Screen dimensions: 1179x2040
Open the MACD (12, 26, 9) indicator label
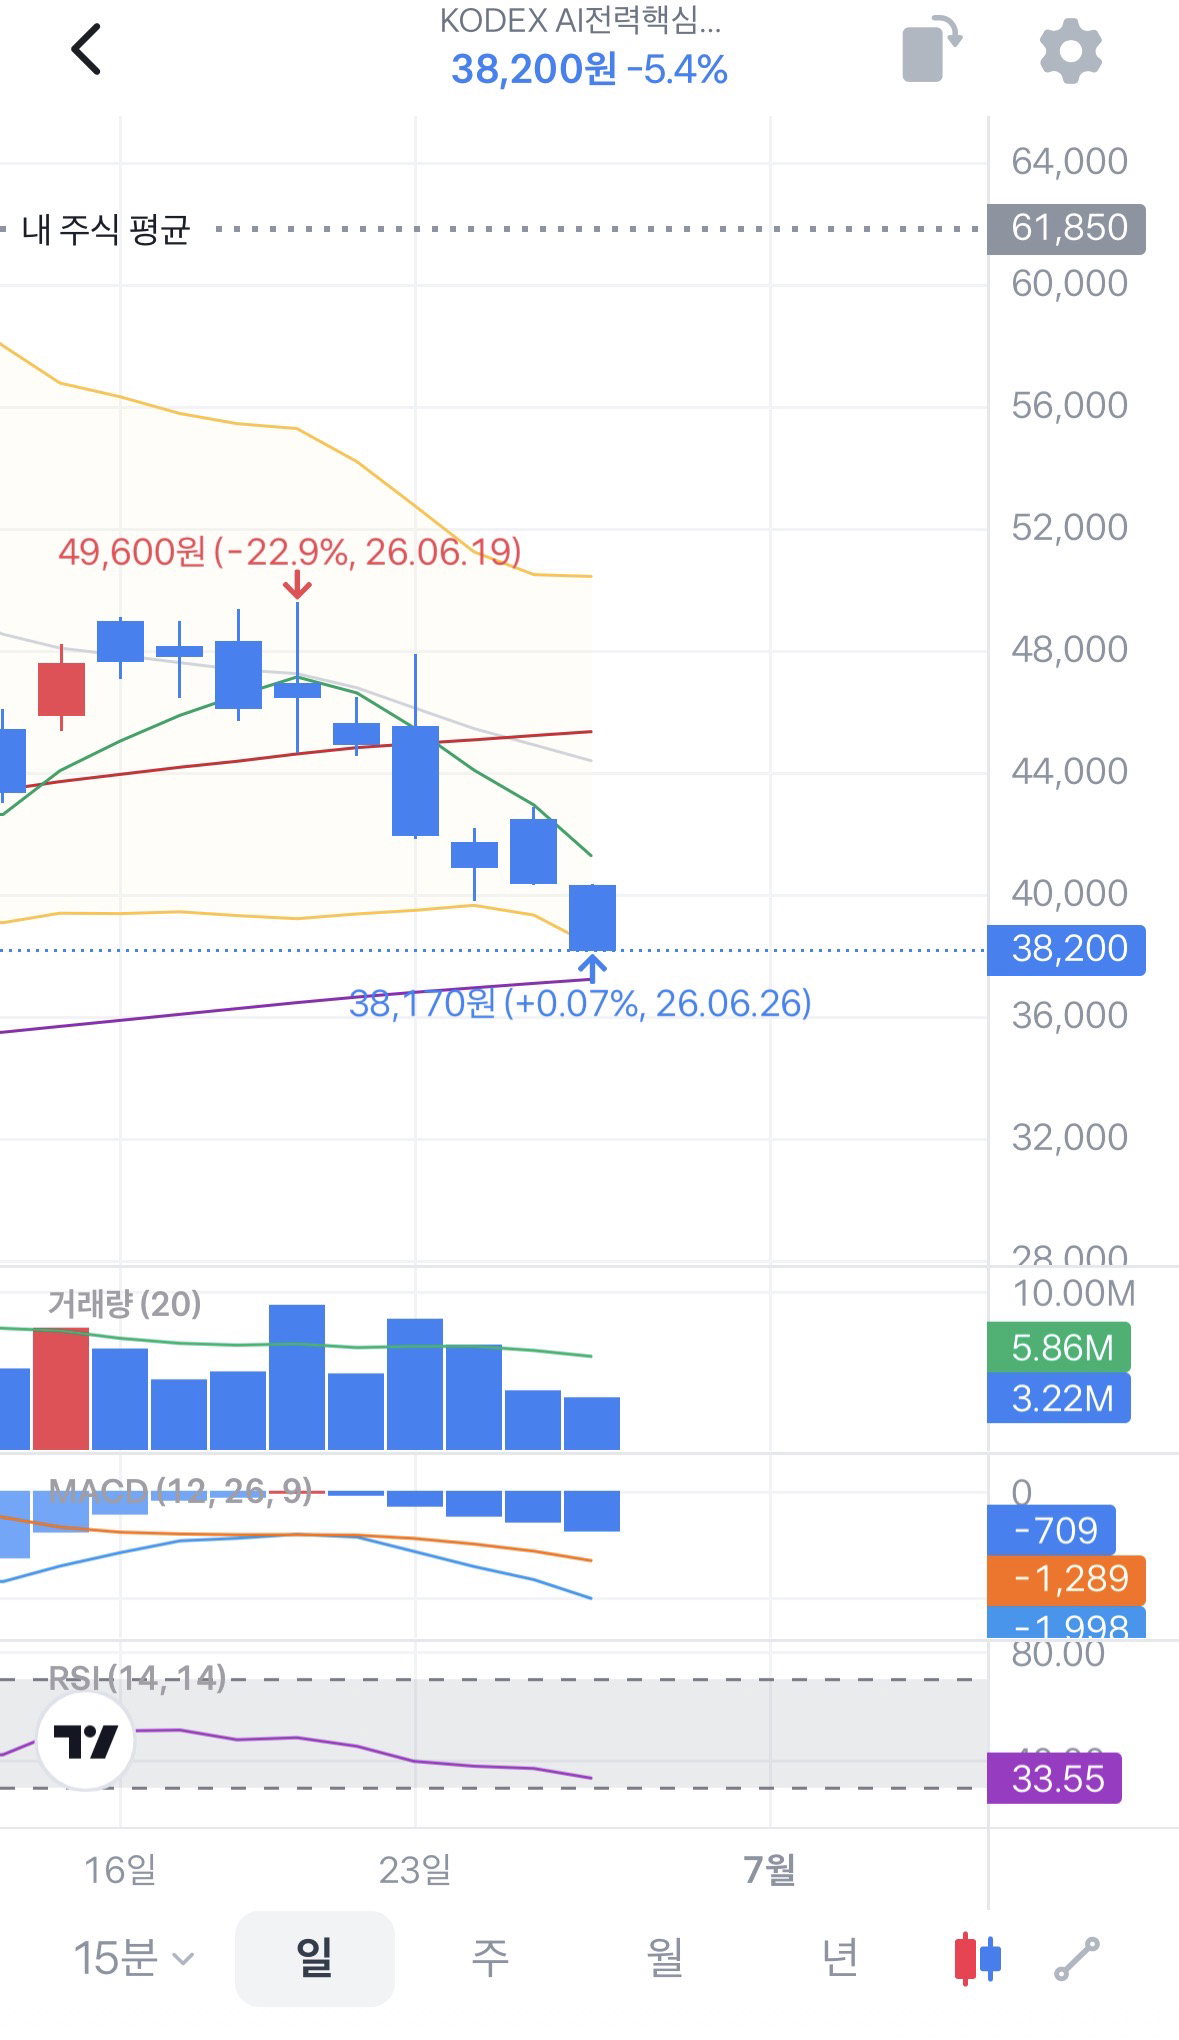(x=180, y=1492)
